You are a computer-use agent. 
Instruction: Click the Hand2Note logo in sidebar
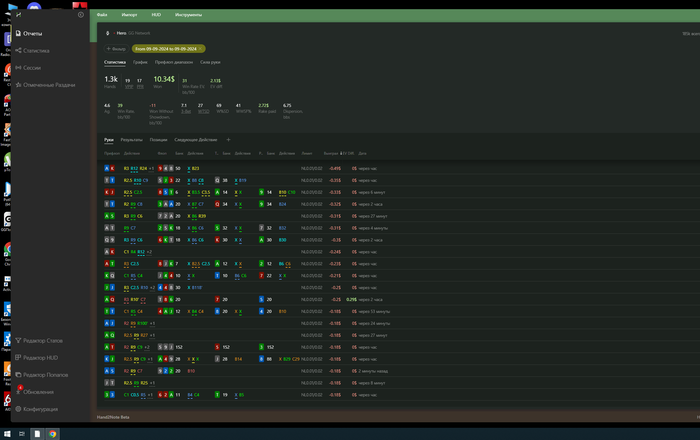click(x=18, y=15)
